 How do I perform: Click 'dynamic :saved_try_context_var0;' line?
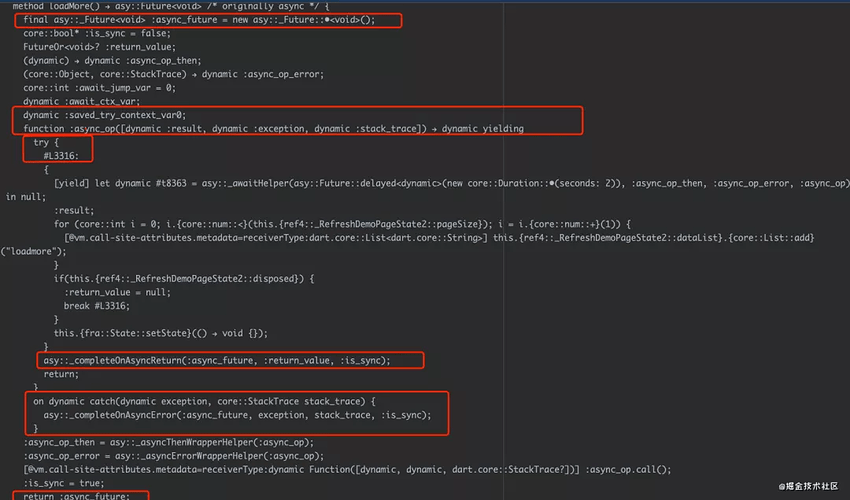[x=104, y=115]
